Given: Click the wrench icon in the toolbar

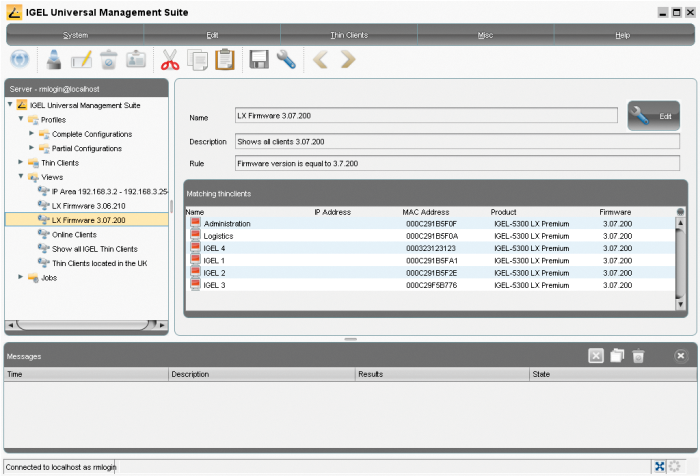Looking at the screenshot, I should point(286,60).
